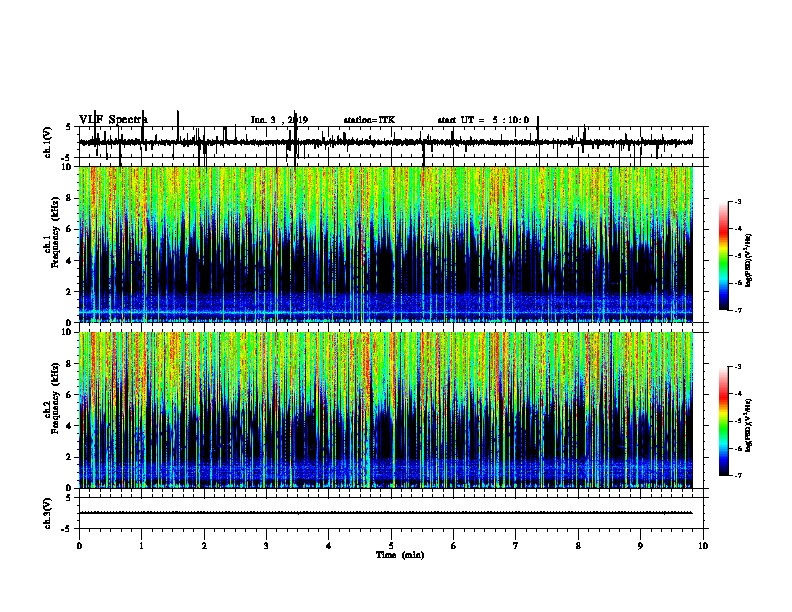Click the ch.2 color bar 'log(PSD)' label
This screenshot has height=612, width=792.
point(749,426)
